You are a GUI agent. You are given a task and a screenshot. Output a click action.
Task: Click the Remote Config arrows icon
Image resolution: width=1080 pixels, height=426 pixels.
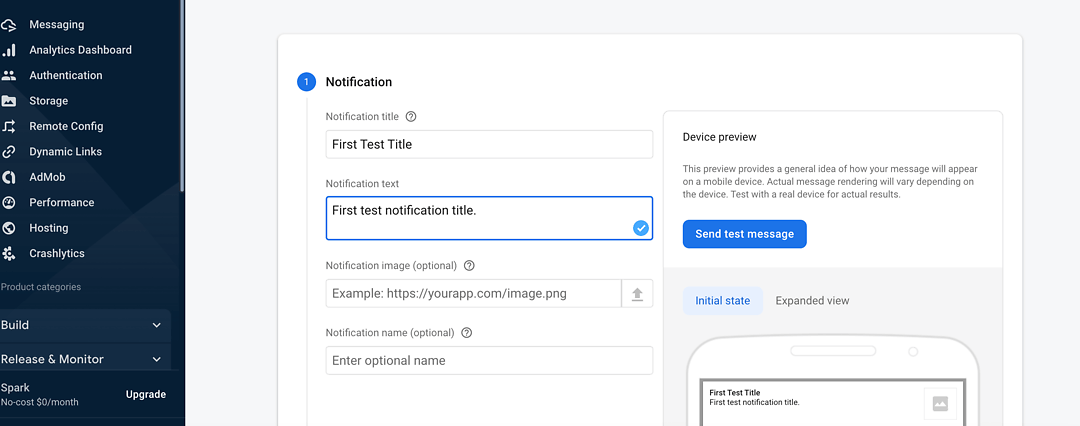coord(8,127)
